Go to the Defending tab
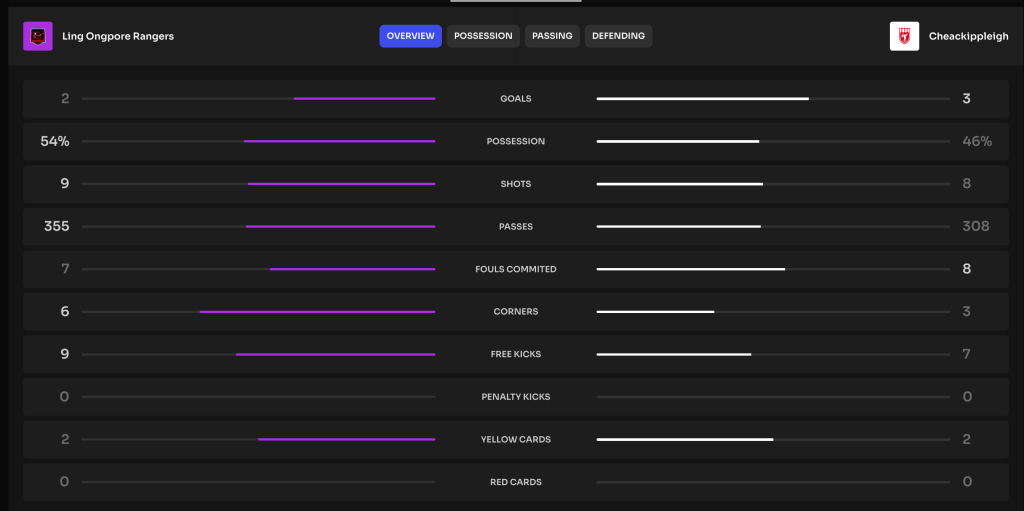Image resolution: width=1024 pixels, height=511 pixels. [x=618, y=36]
